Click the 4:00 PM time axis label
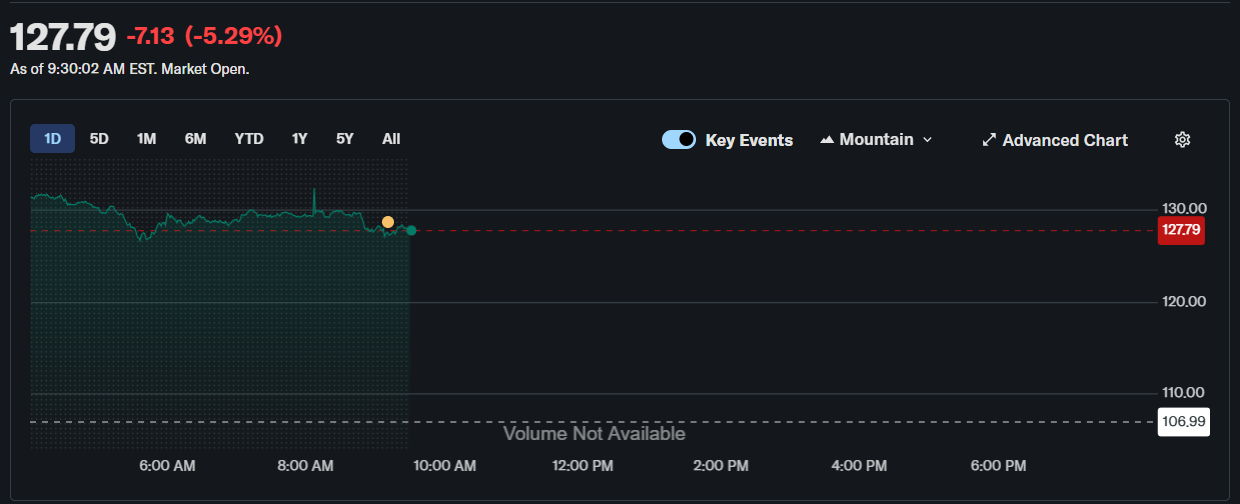1240x504 pixels. (x=859, y=466)
